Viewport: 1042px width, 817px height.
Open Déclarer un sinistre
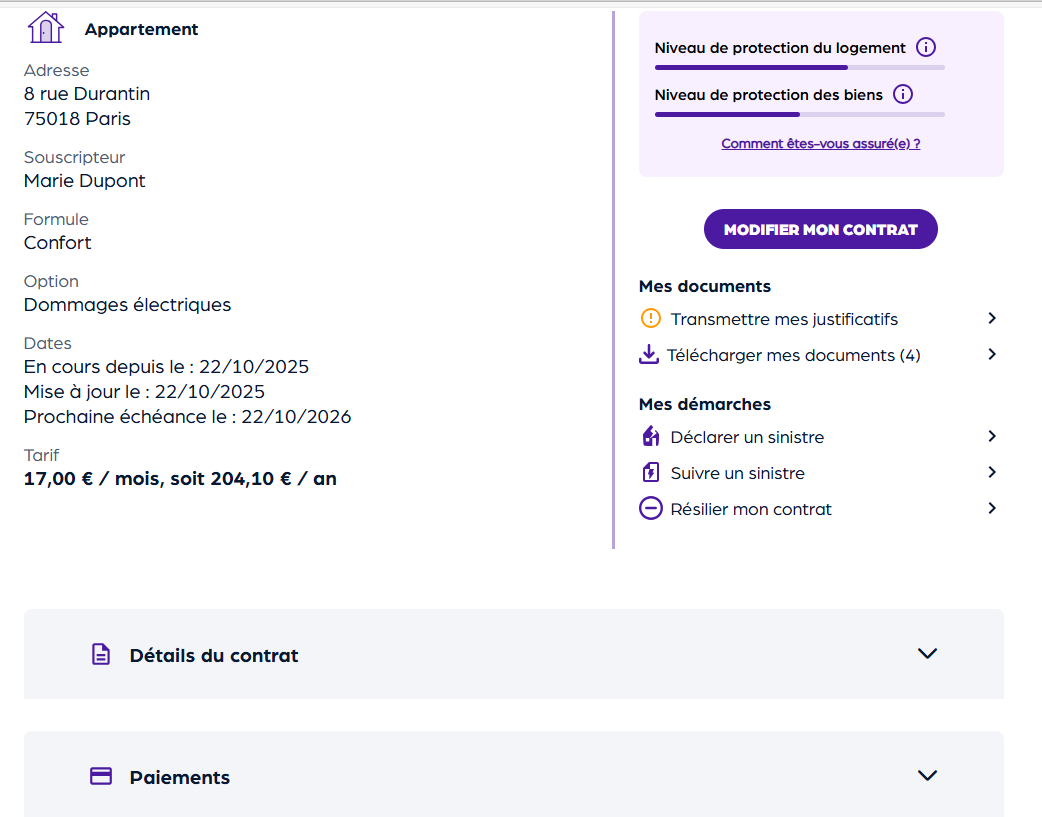tap(747, 437)
